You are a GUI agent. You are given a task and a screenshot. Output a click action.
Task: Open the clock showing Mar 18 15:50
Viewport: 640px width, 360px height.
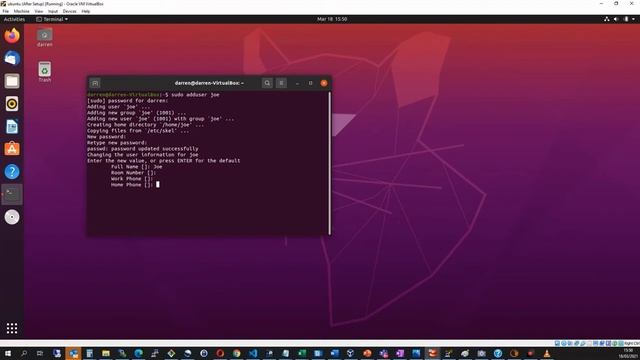332,19
